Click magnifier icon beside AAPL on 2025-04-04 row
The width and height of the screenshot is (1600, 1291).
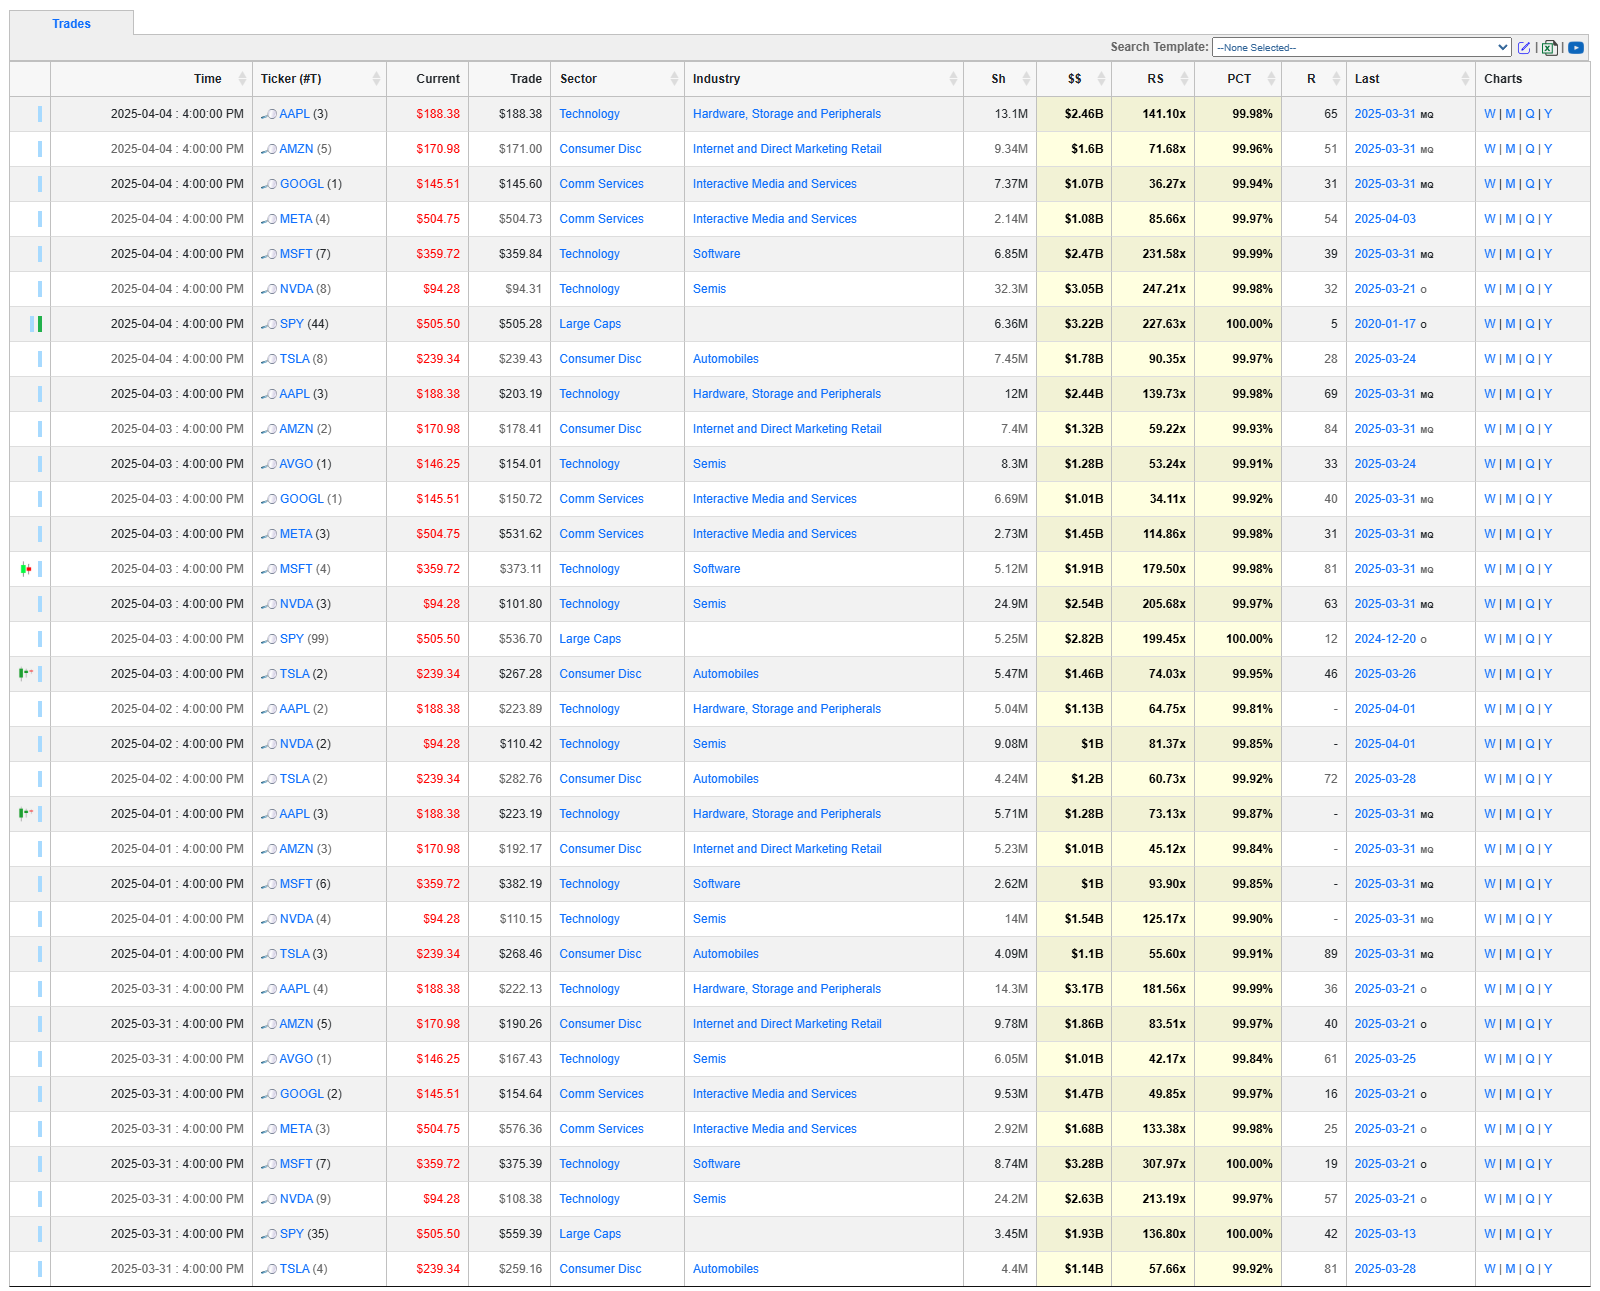pyautogui.click(x=268, y=115)
